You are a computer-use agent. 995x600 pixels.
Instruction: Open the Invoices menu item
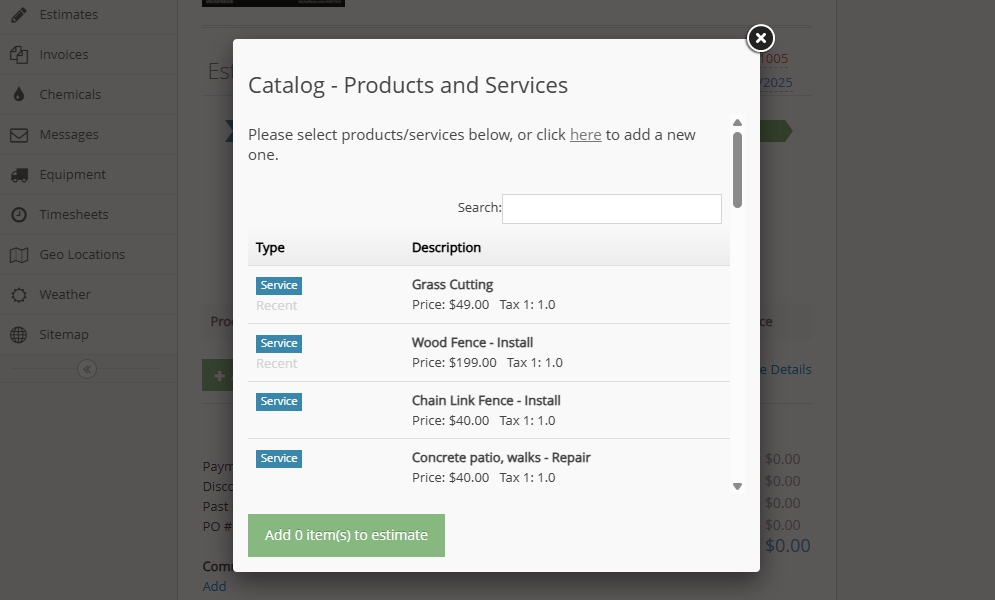coord(64,55)
